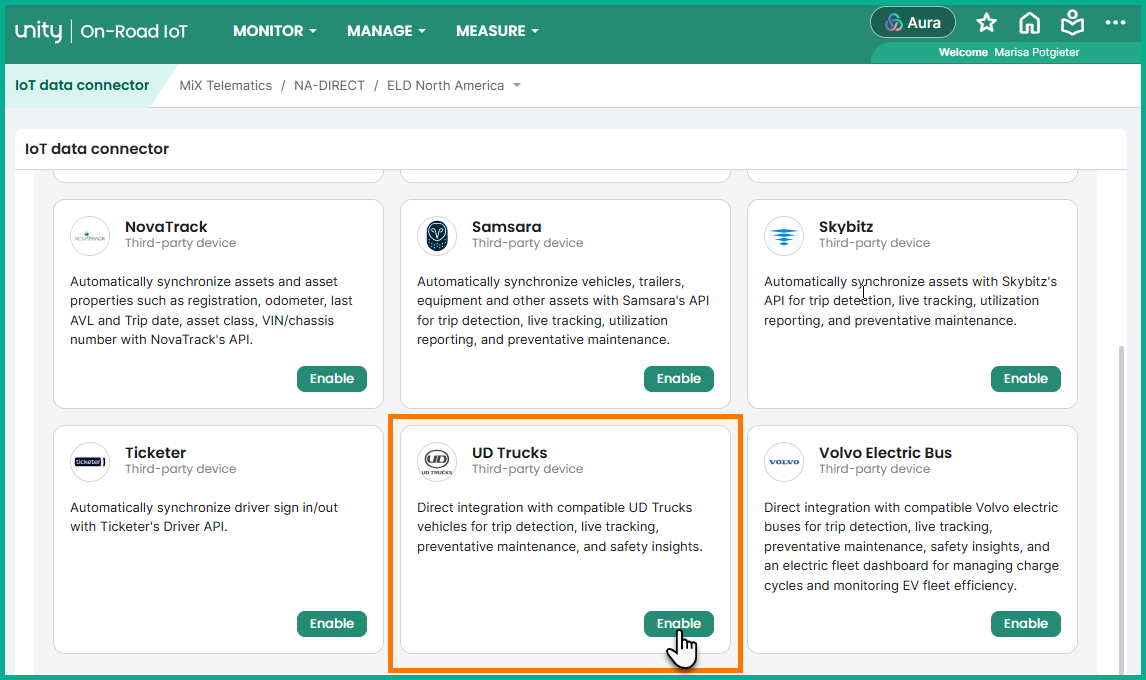This screenshot has width=1146, height=680.
Task: Click the Welcome Marisa Potgieter text
Action: click(1009, 53)
